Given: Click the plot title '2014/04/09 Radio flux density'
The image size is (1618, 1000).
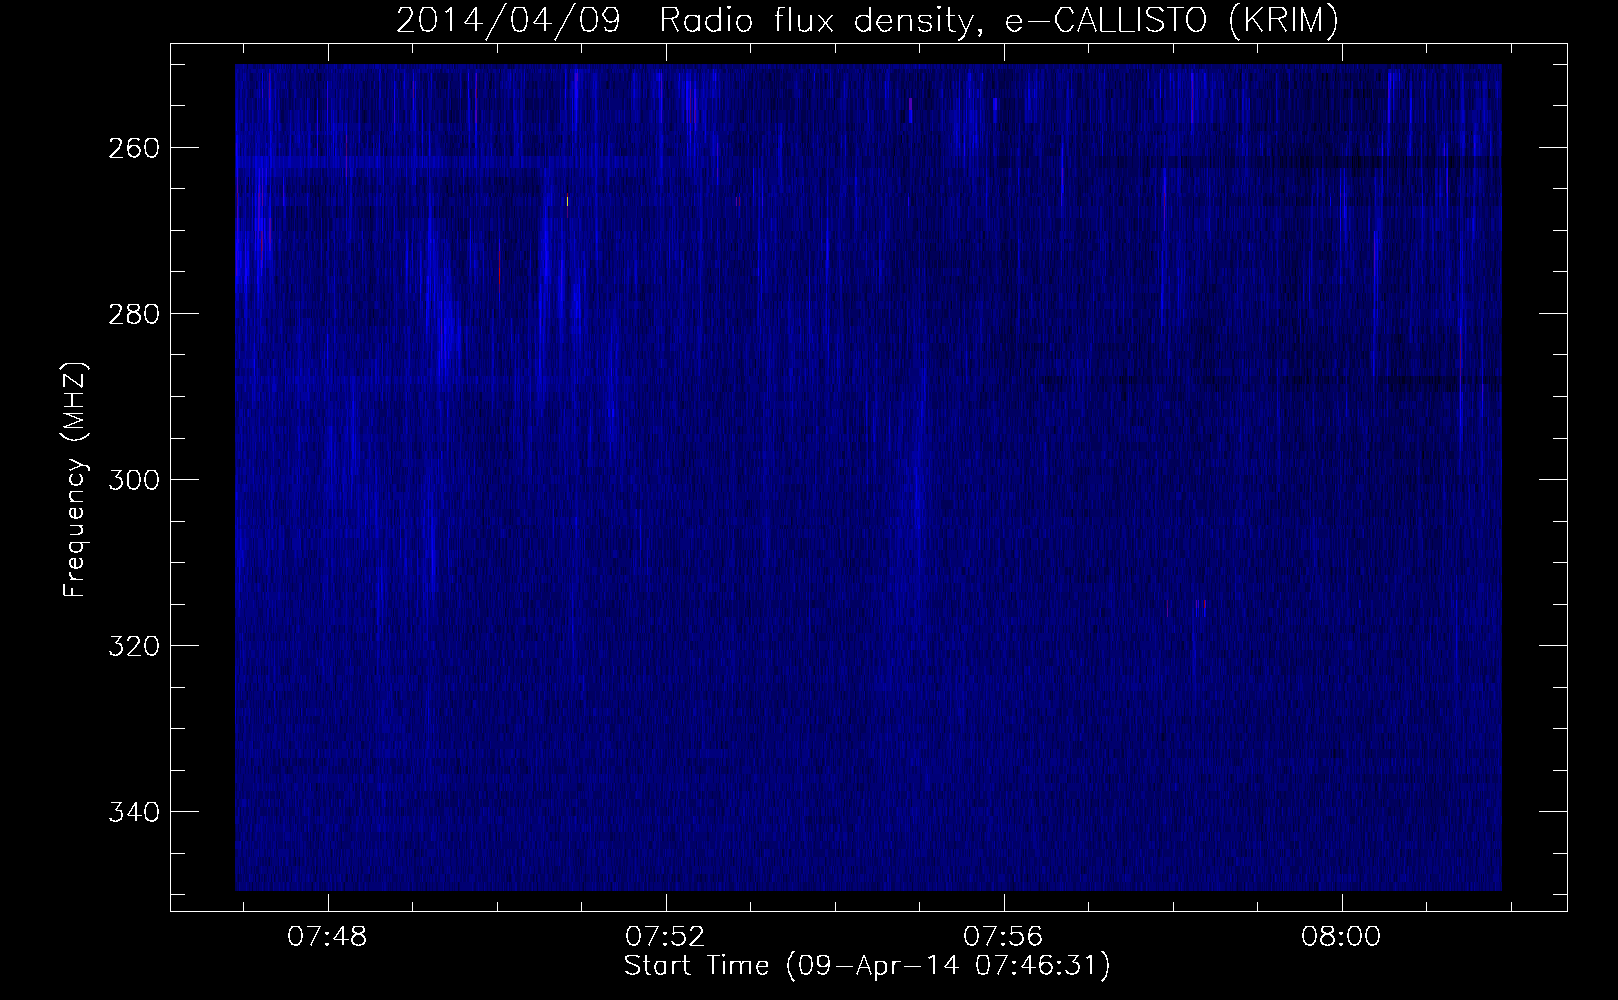Looking at the screenshot, I should [x=867, y=21].
